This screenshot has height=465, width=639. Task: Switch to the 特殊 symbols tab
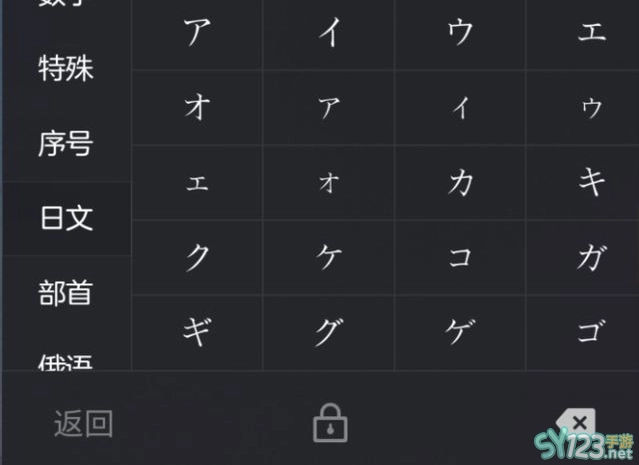pyautogui.click(x=67, y=68)
